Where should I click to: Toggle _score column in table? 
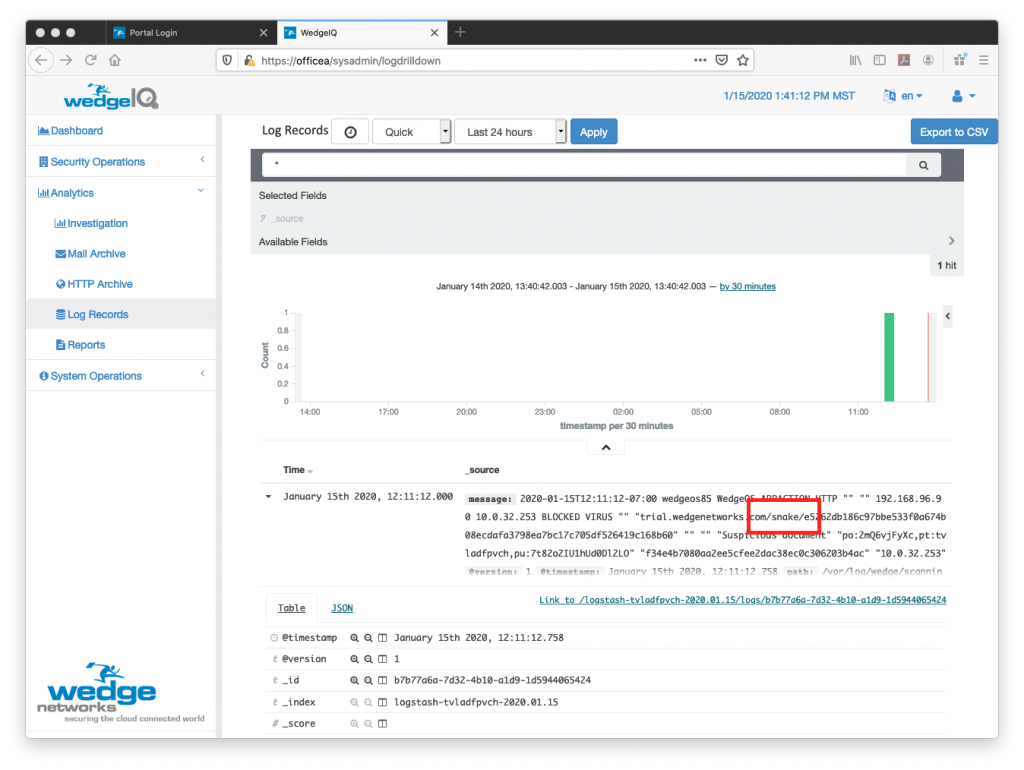click(383, 723)
